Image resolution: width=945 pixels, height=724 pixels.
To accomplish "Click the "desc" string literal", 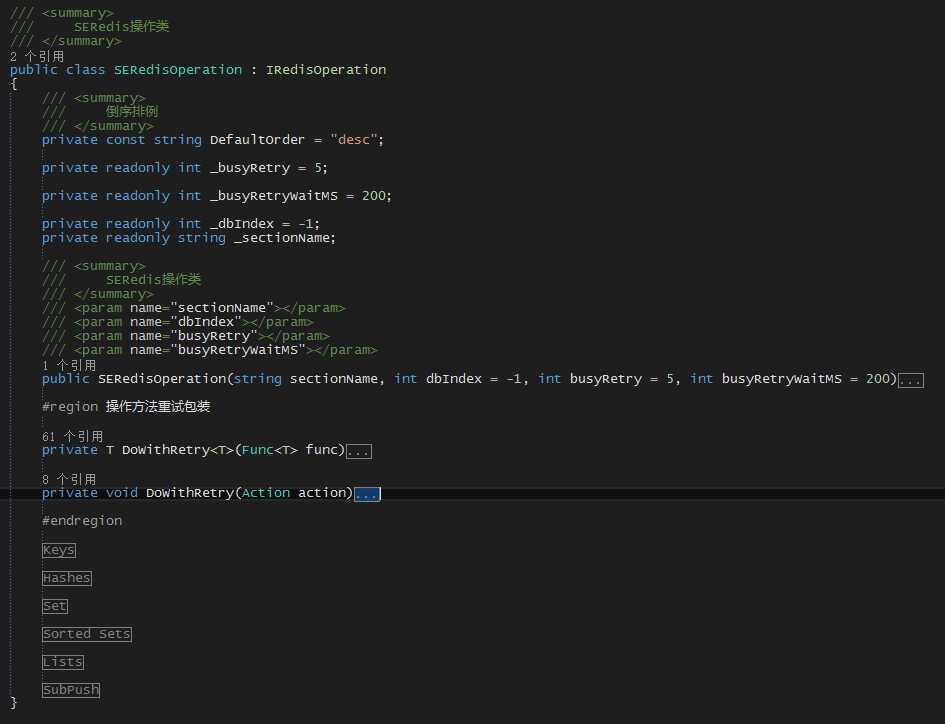I will pyautogui.click(x=354, y=140).
